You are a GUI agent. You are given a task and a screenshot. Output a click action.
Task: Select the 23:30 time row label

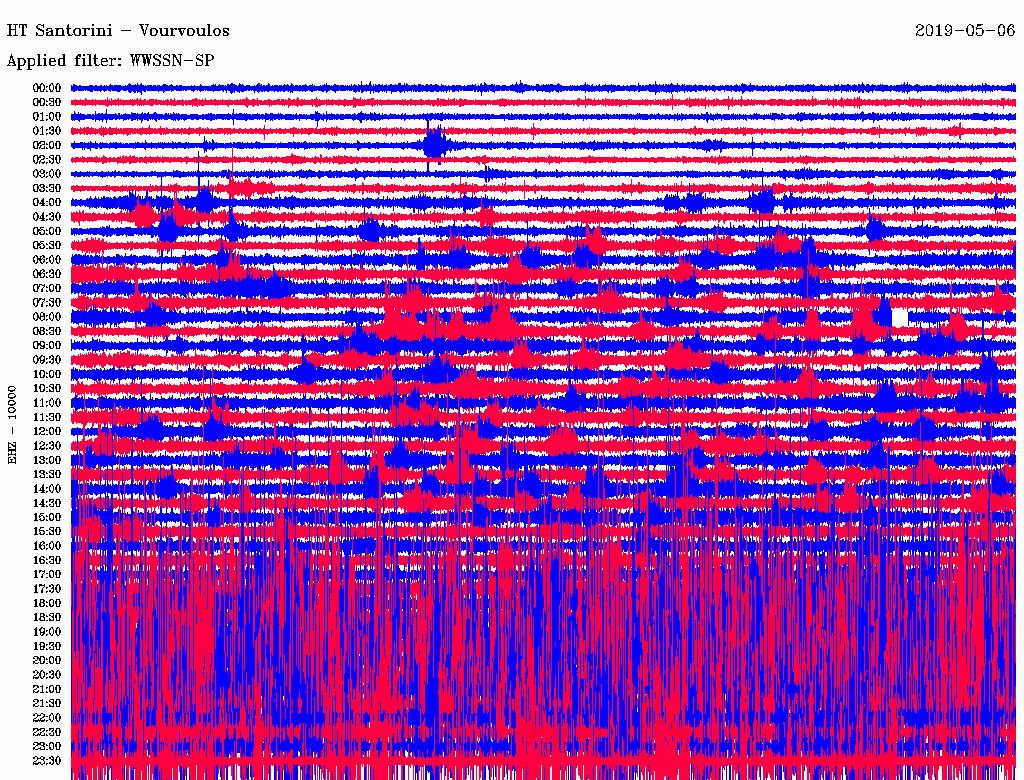47,760
